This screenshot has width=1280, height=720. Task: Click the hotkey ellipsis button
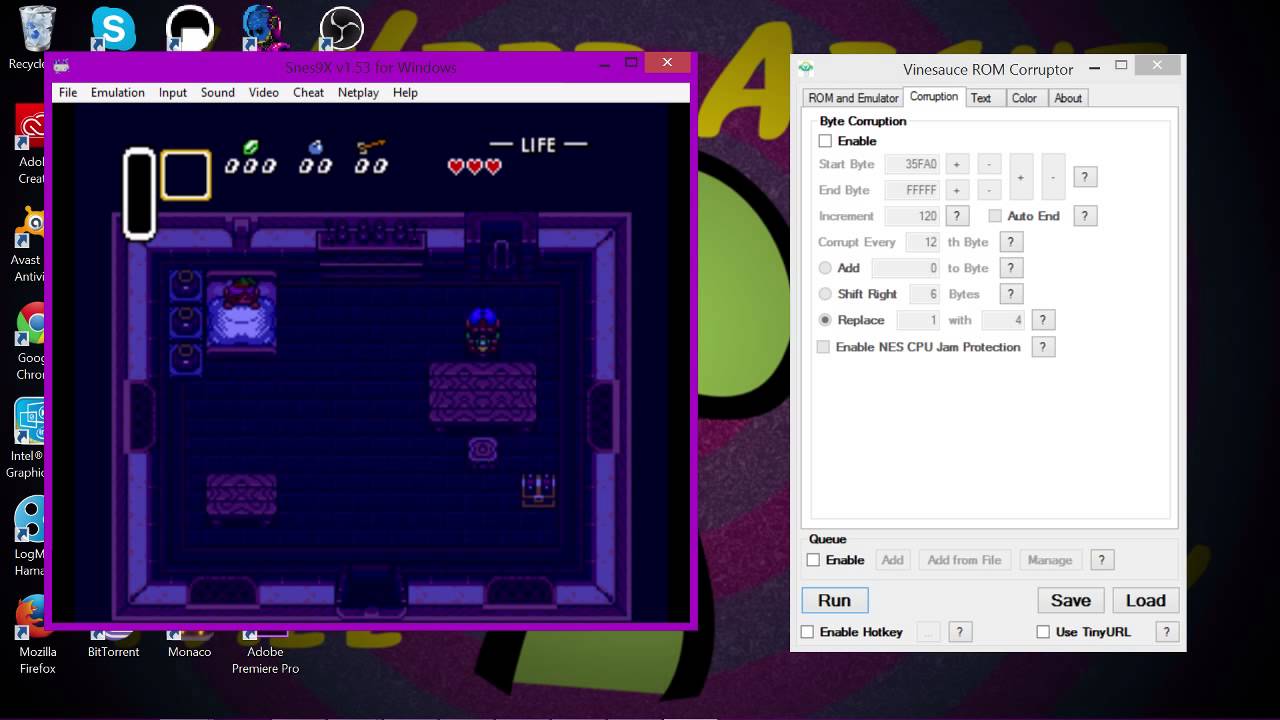tap(927, 632)
